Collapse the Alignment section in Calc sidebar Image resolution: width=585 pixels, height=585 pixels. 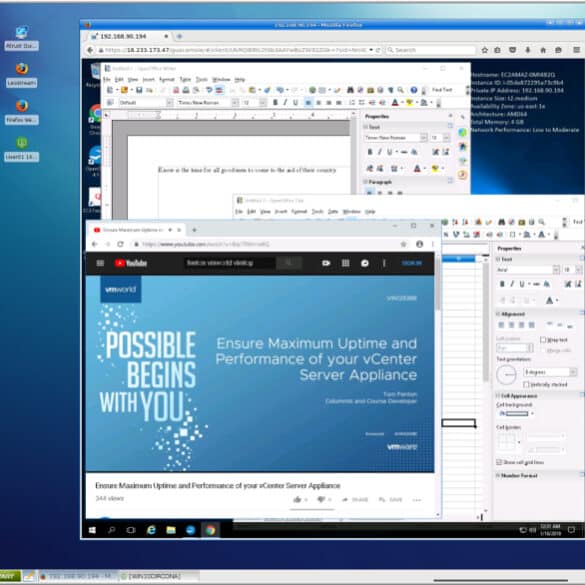click(497, 314)
